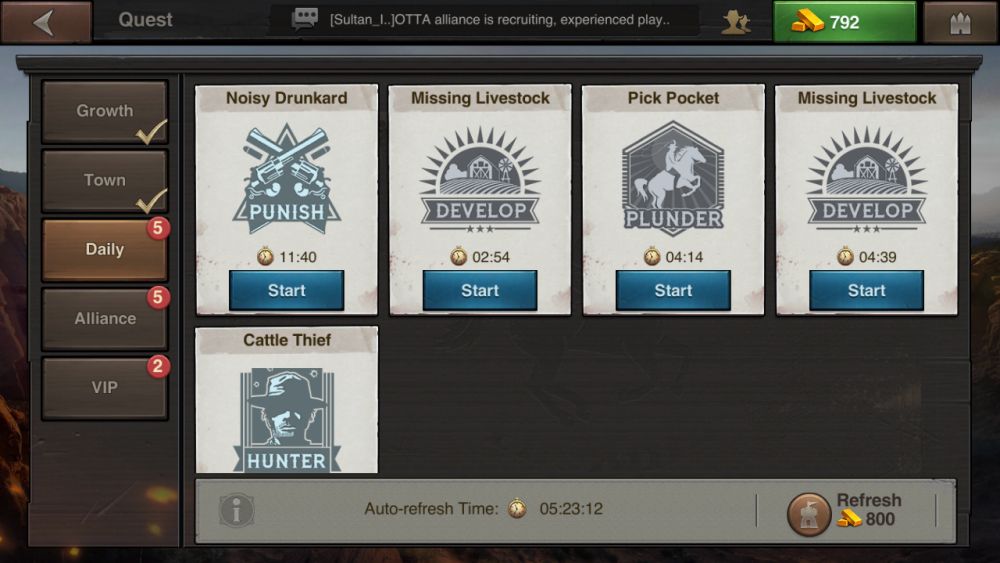Tap the Cattle Thief Hunter badge
Screen dimensions: 1000x563
click(286, 419)
